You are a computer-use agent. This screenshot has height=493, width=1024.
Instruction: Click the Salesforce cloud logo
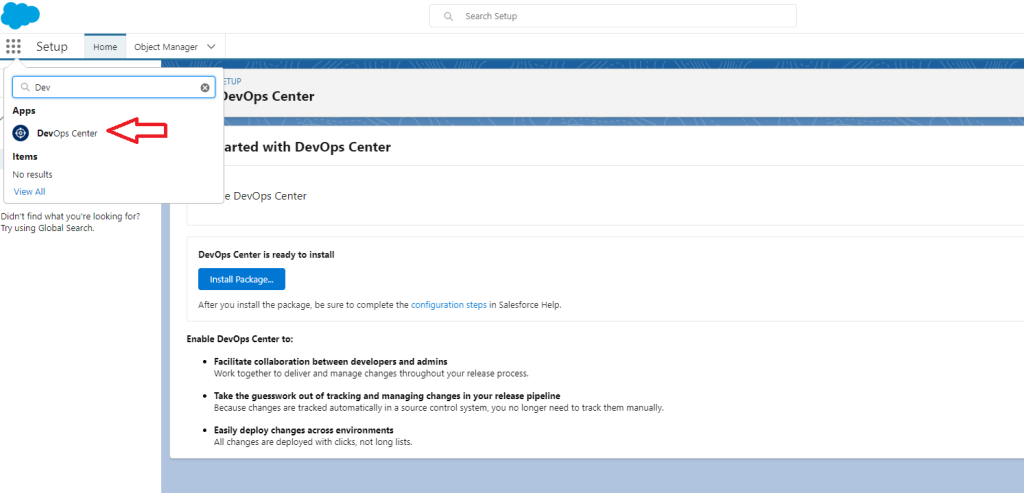point(20,16)
